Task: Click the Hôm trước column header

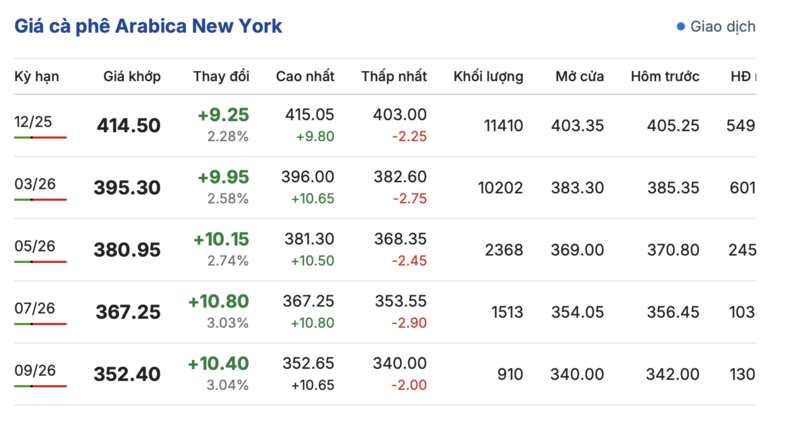Action: point(665,77)
